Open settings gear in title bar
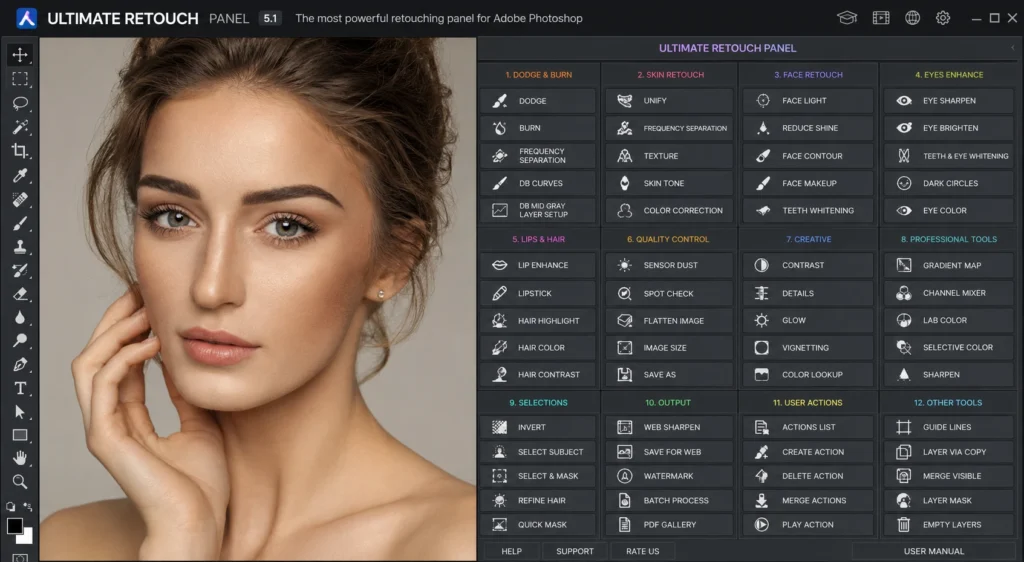The height and width of the screenshot is (562, 1024). 943,18
